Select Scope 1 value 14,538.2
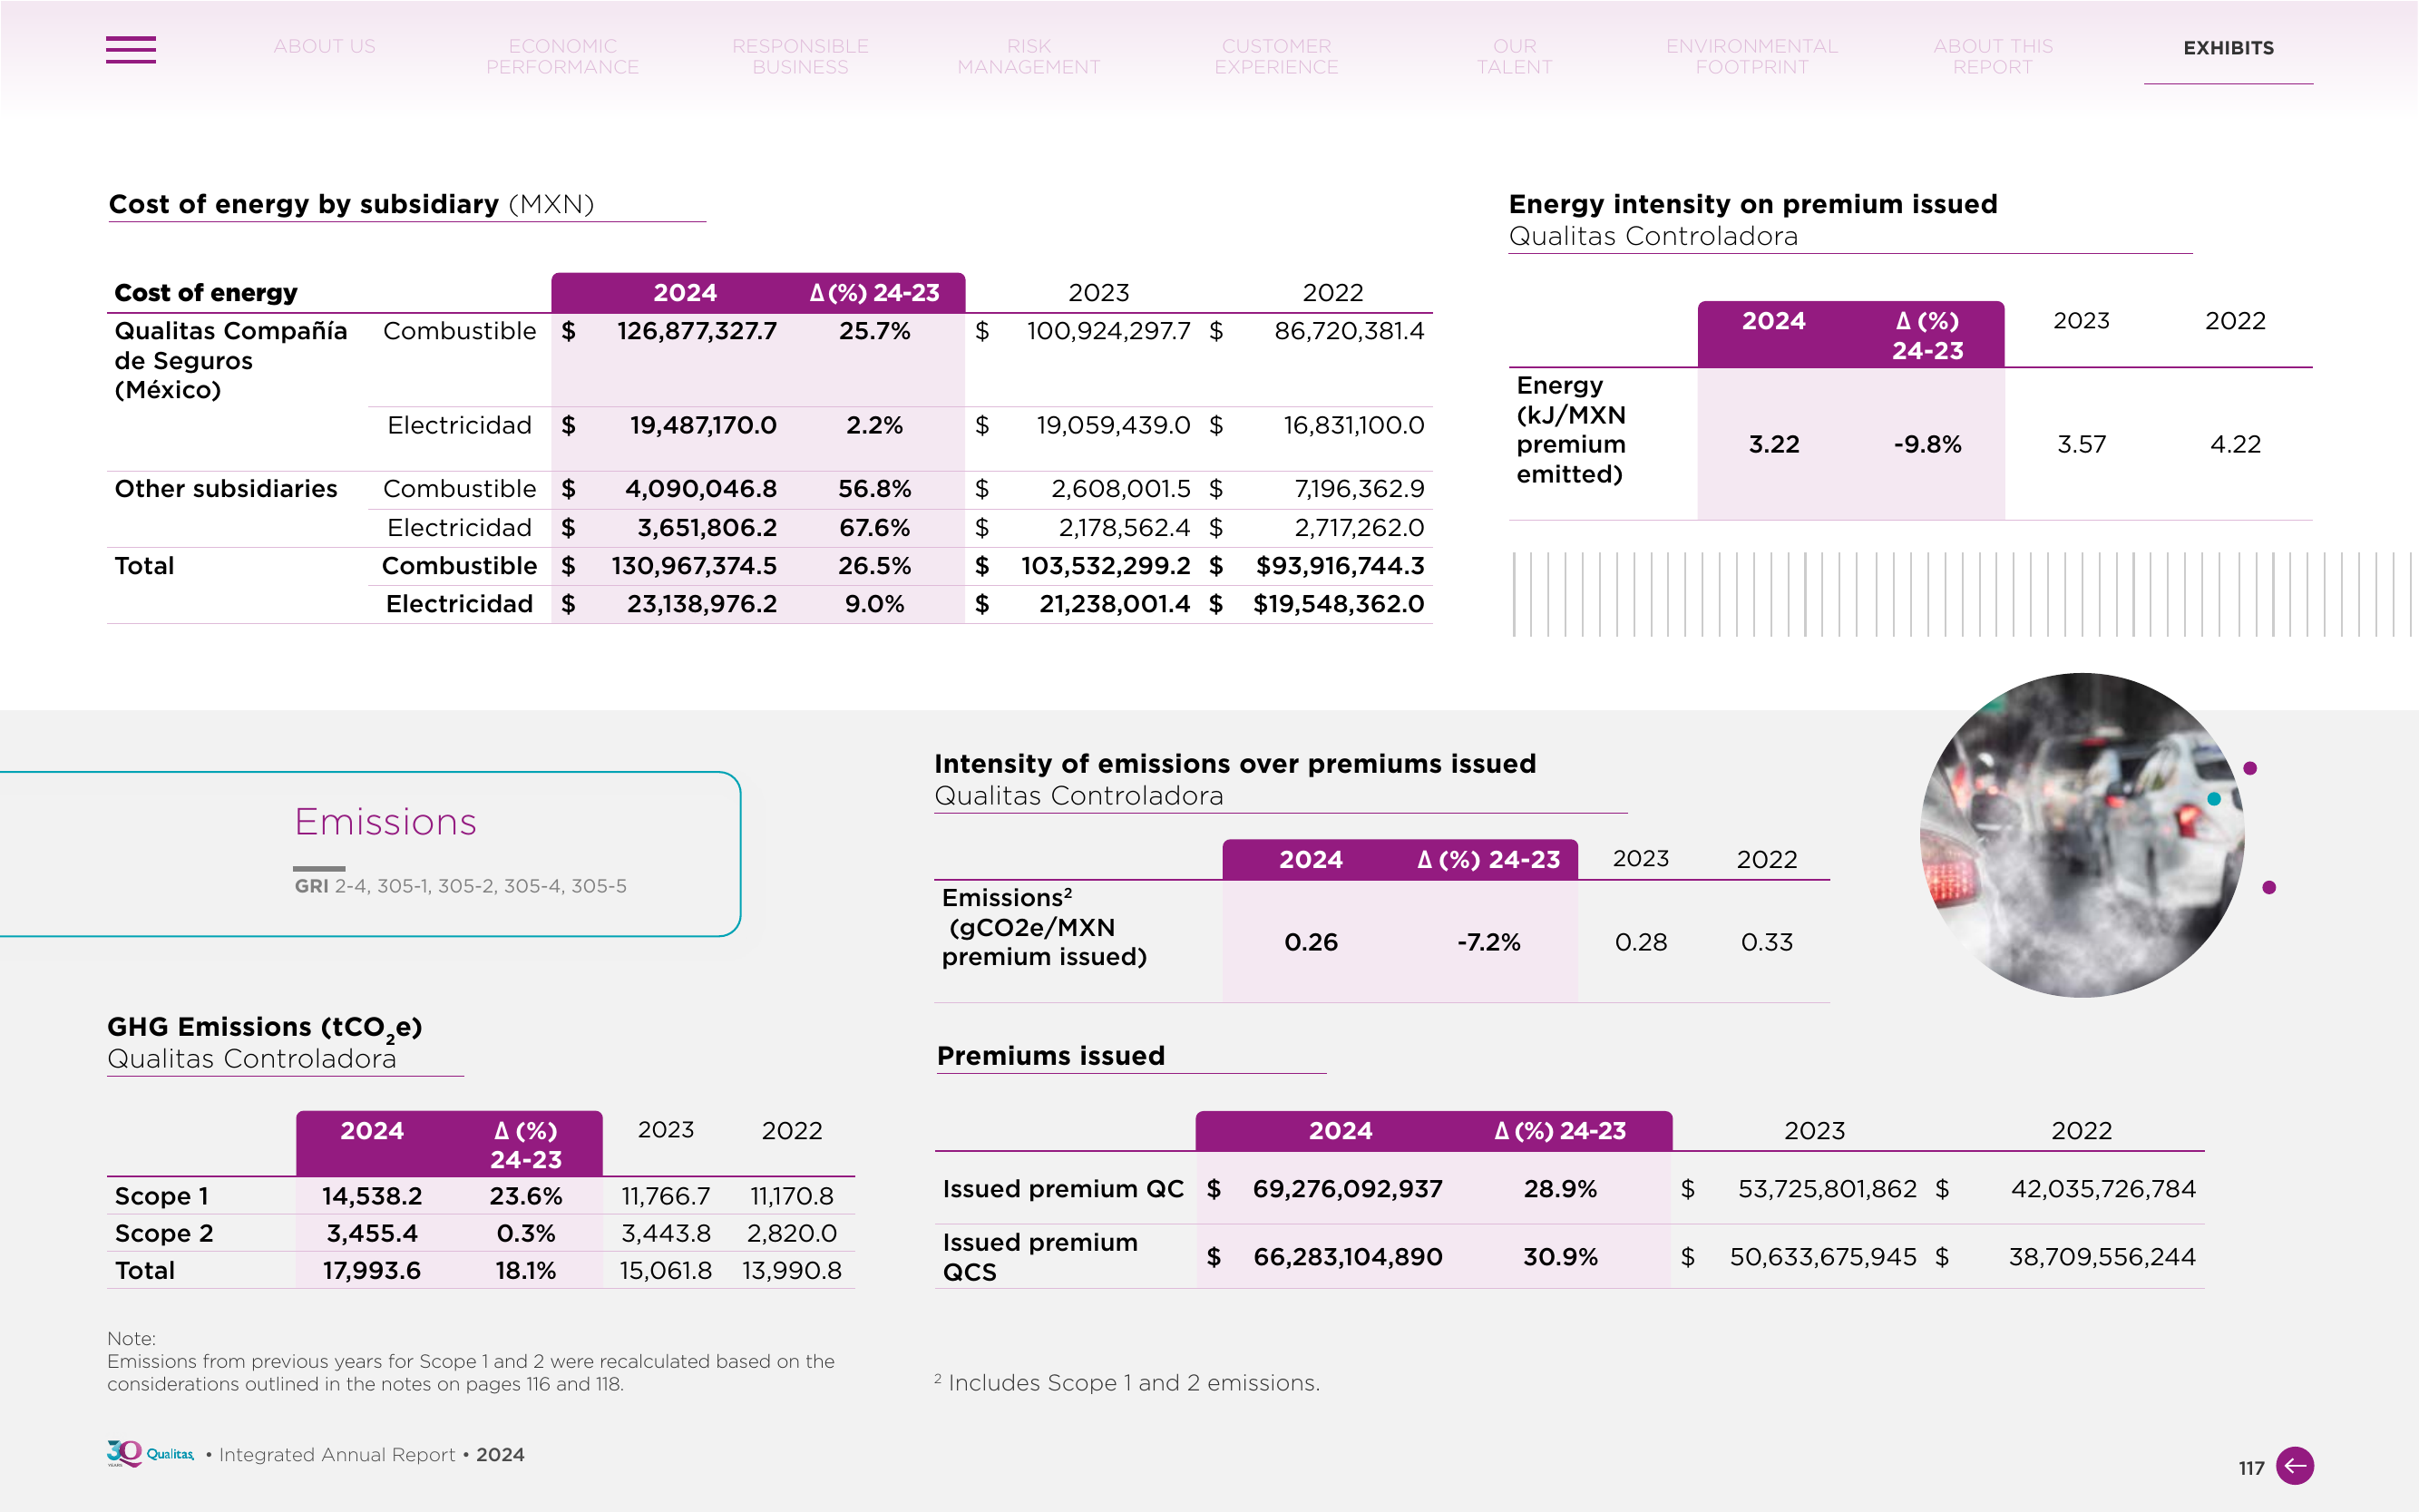The width and height of the screenshot is (2419, 1512). pyautogui.click(x=371, y=1196)
